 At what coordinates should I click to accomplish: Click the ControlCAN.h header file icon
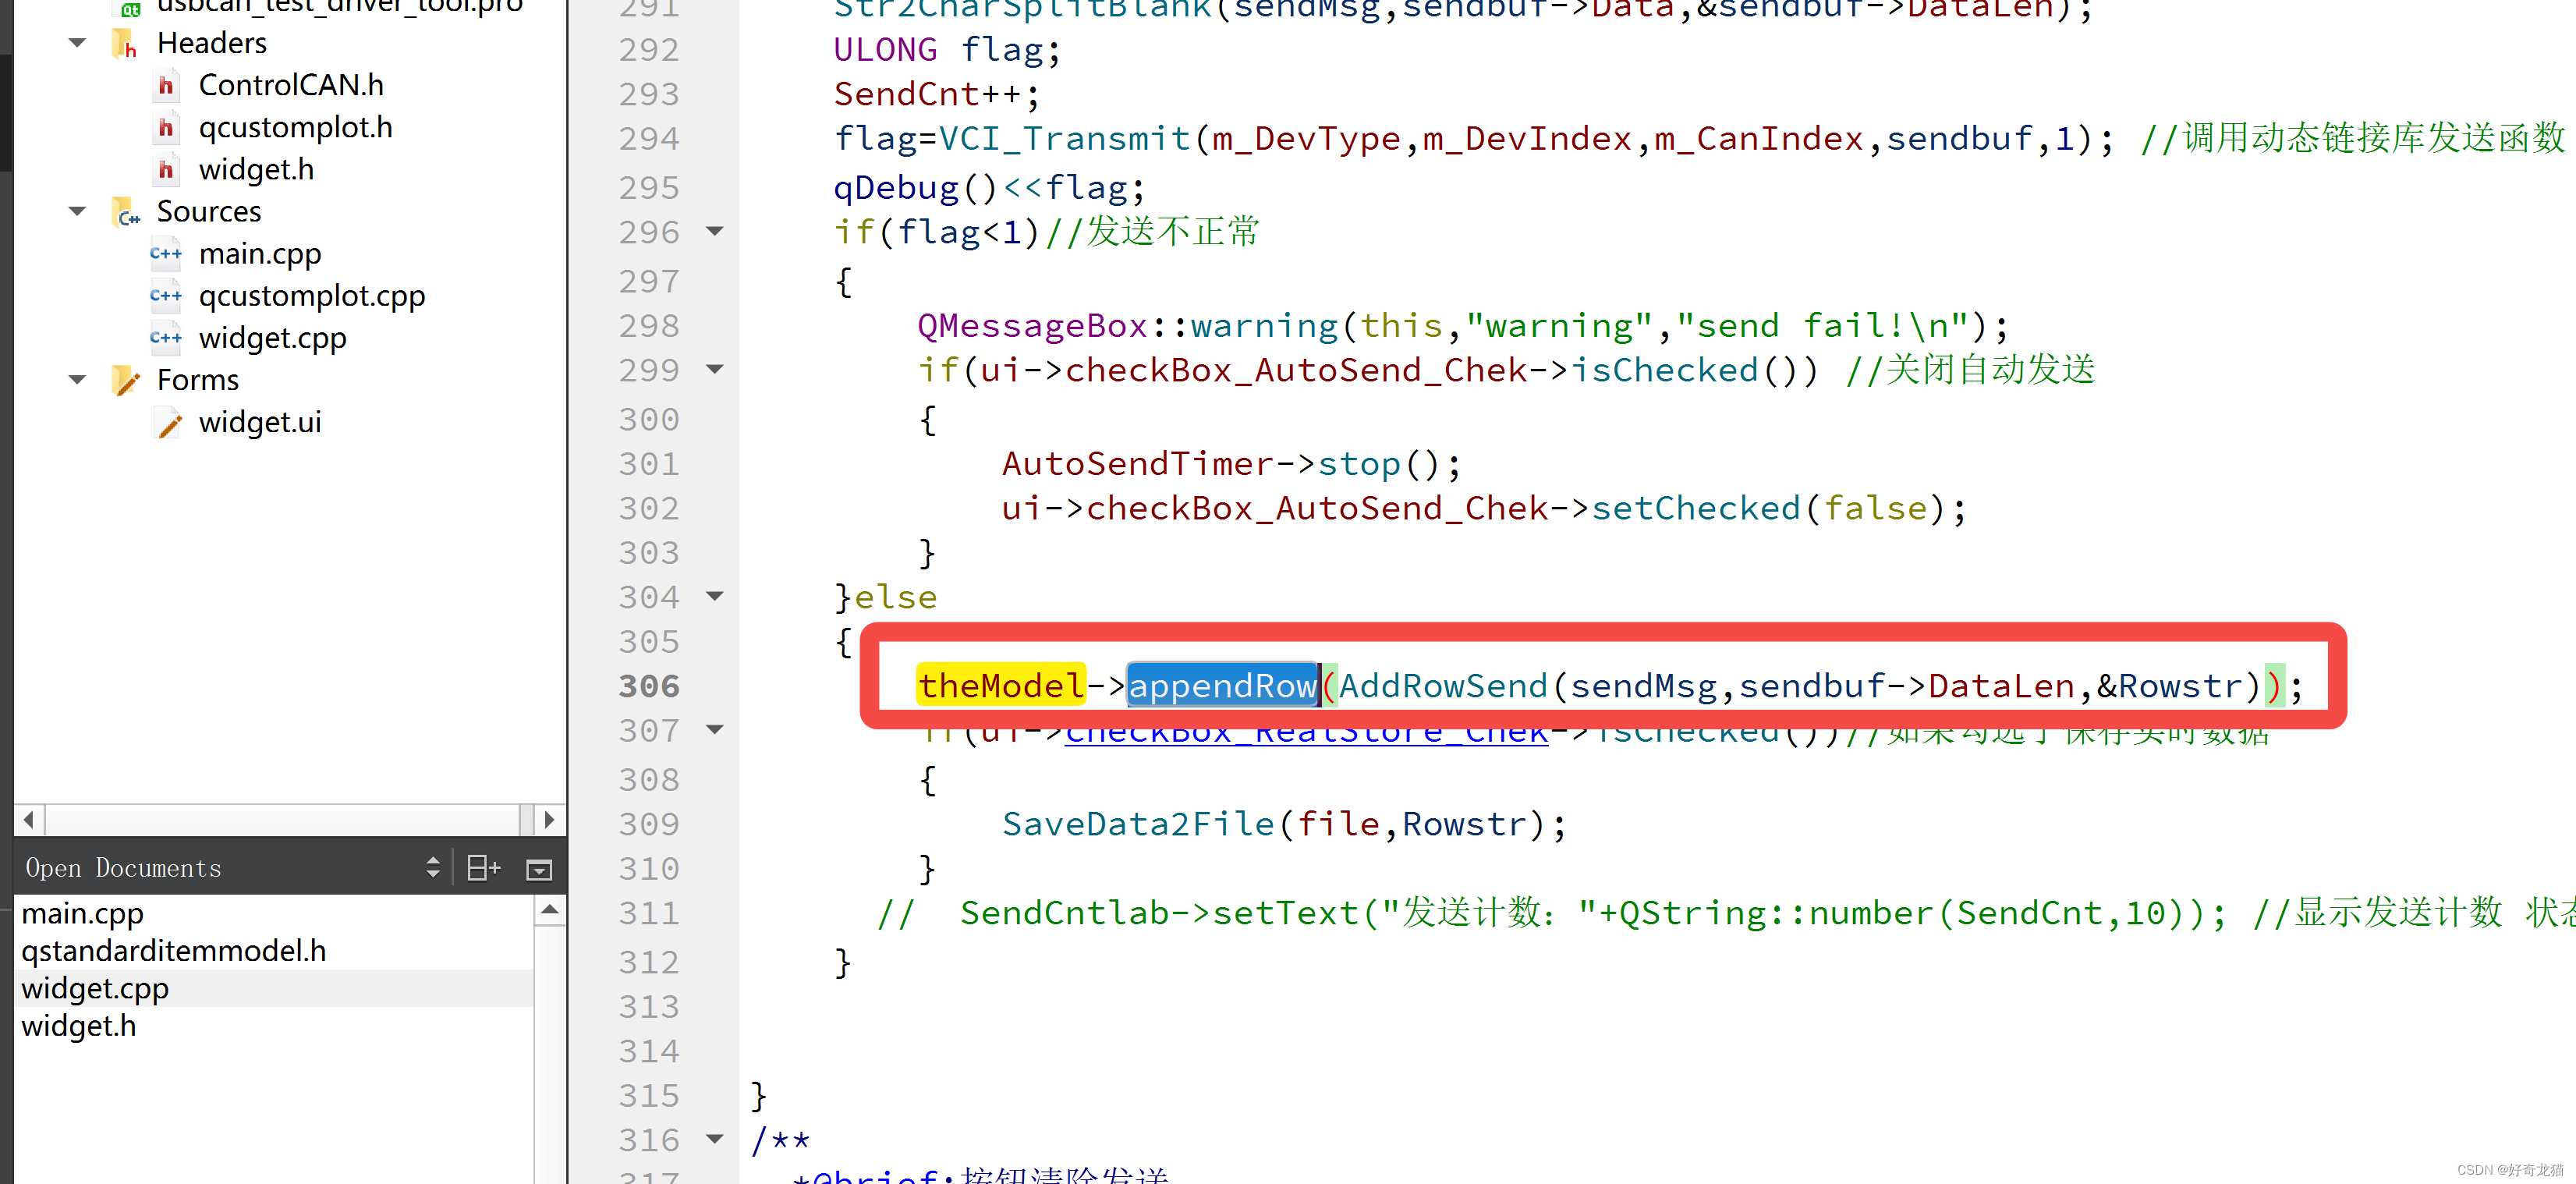click(166, 86)
